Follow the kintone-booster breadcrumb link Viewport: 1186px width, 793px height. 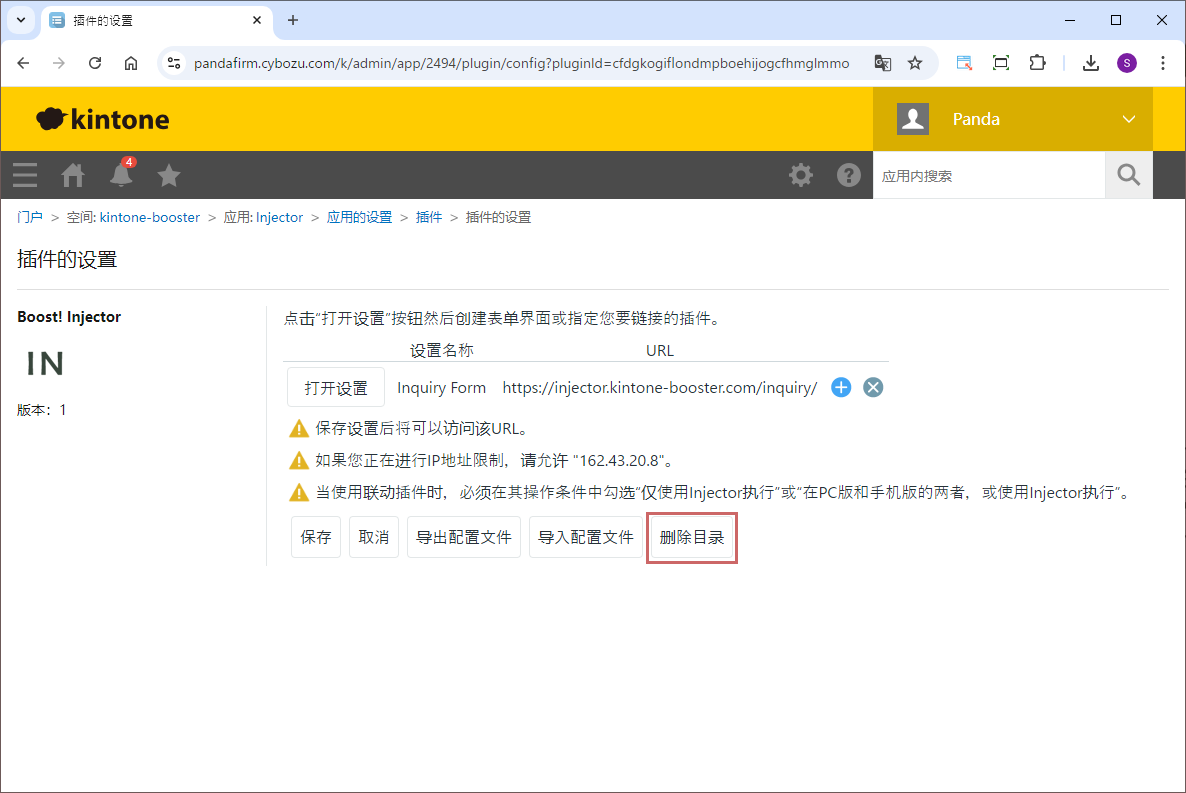[x=150, y=217]
